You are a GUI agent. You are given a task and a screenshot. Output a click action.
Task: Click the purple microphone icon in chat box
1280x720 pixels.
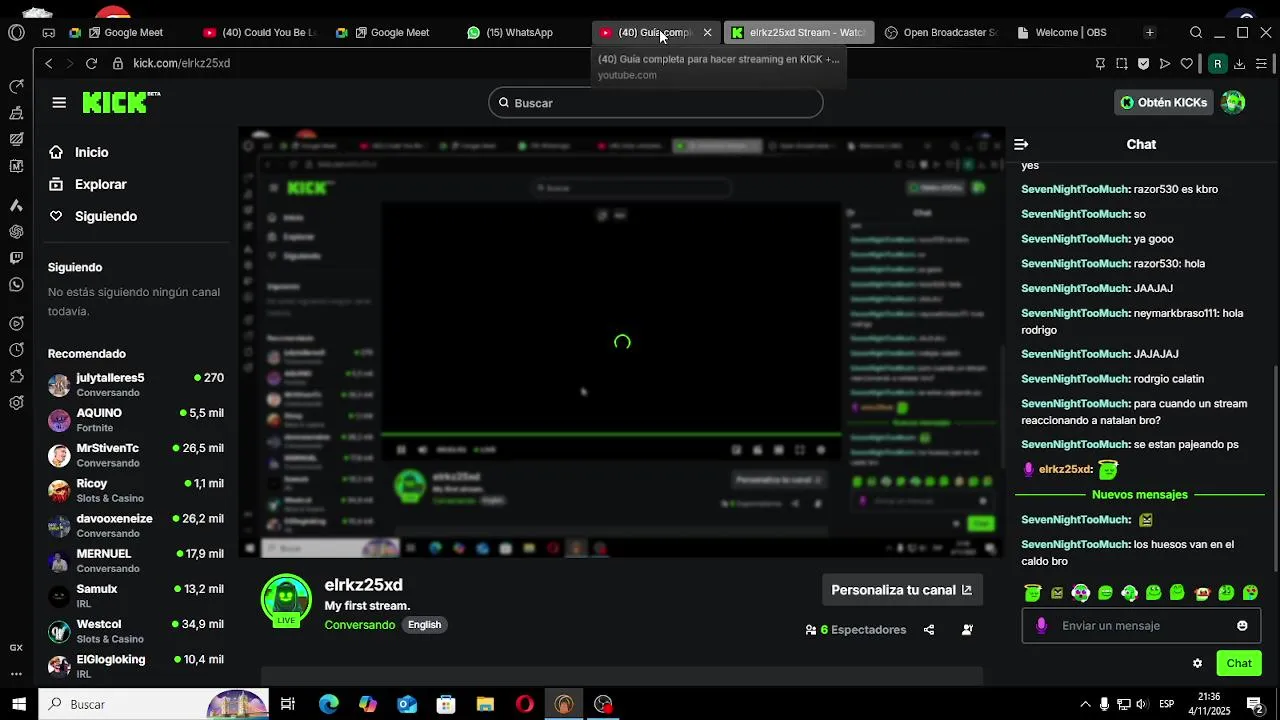tap(1041, 626)
